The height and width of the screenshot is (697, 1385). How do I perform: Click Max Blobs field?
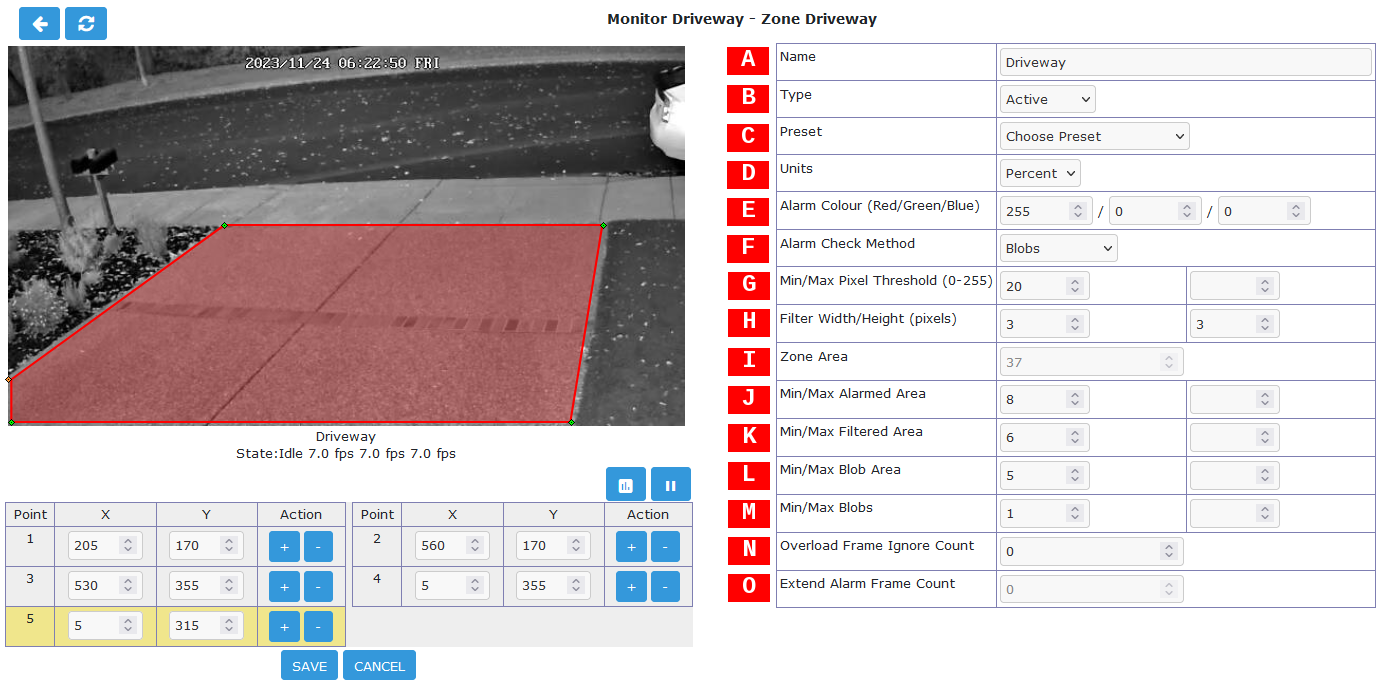click(x=1234, y=513)
